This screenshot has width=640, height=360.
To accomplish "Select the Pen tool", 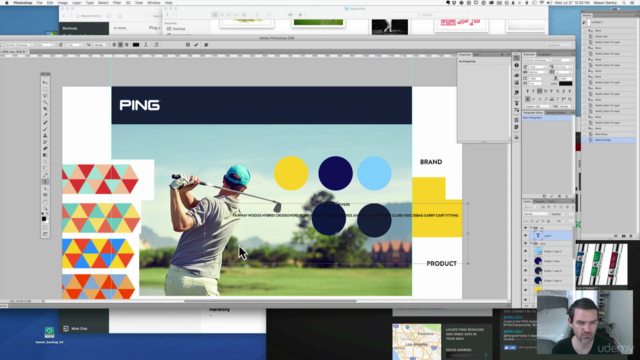I will (45, 175).
